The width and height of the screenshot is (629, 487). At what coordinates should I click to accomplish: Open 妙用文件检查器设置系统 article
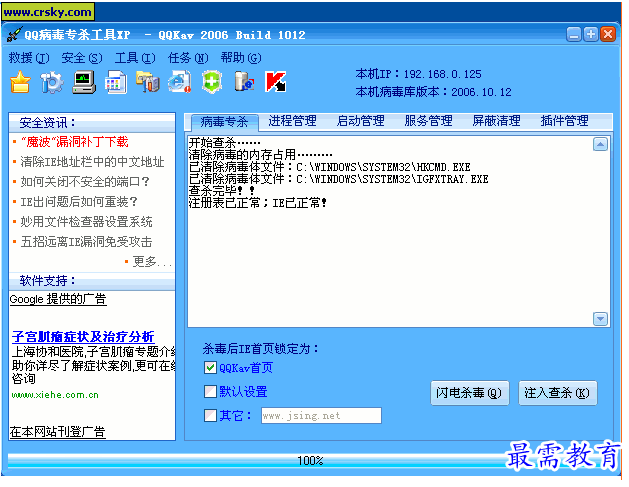[x=86, y=222]
